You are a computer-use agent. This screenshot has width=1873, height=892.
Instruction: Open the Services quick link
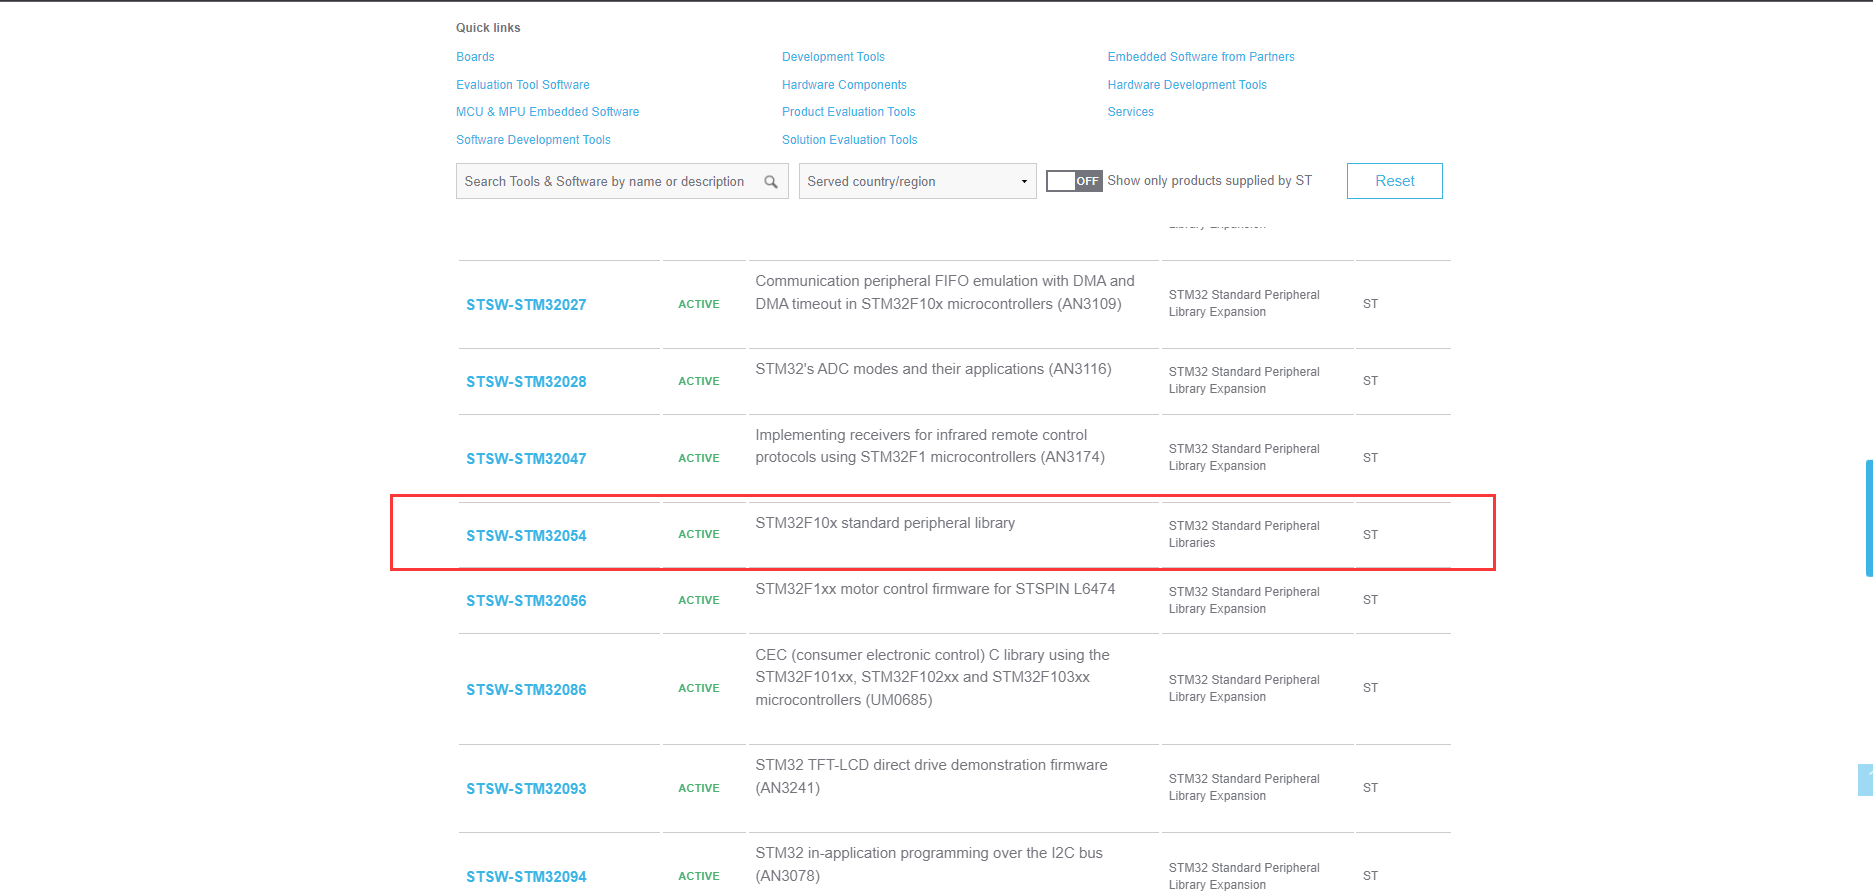tap(1130, 112)
